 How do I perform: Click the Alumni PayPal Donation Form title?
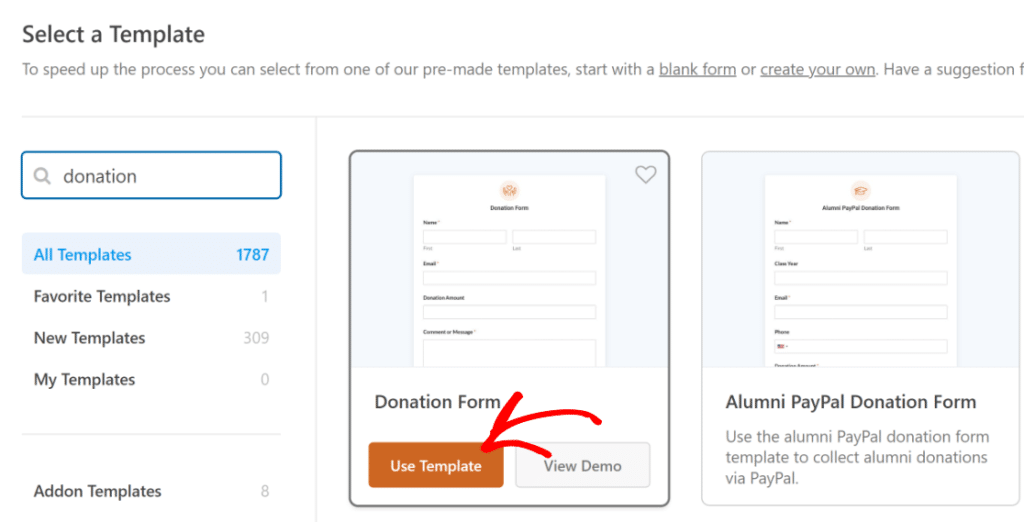850,403
